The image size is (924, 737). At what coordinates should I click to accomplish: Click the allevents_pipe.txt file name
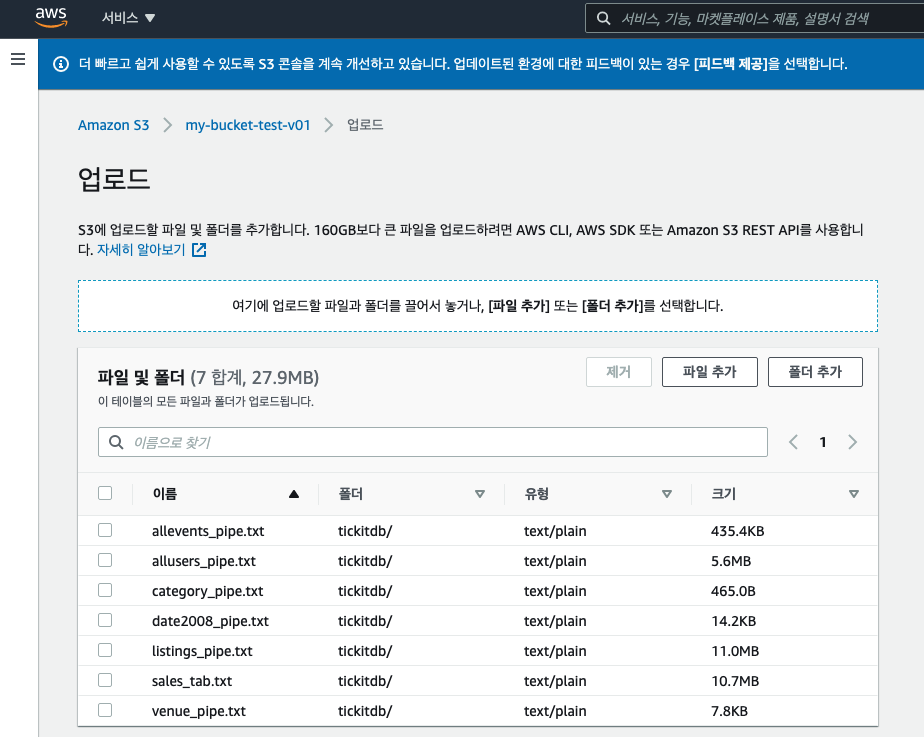click(208, 531)
